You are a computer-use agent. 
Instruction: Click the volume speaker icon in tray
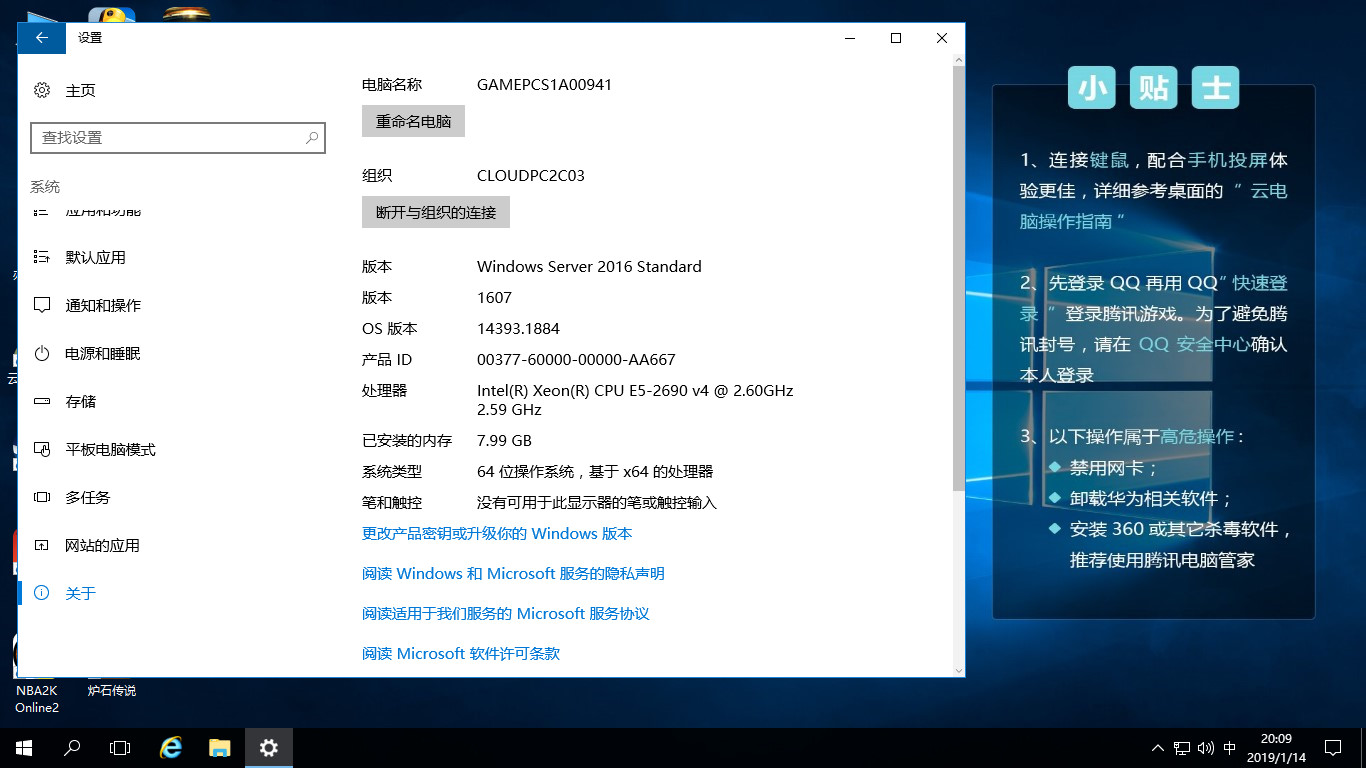coord(1205,748)
